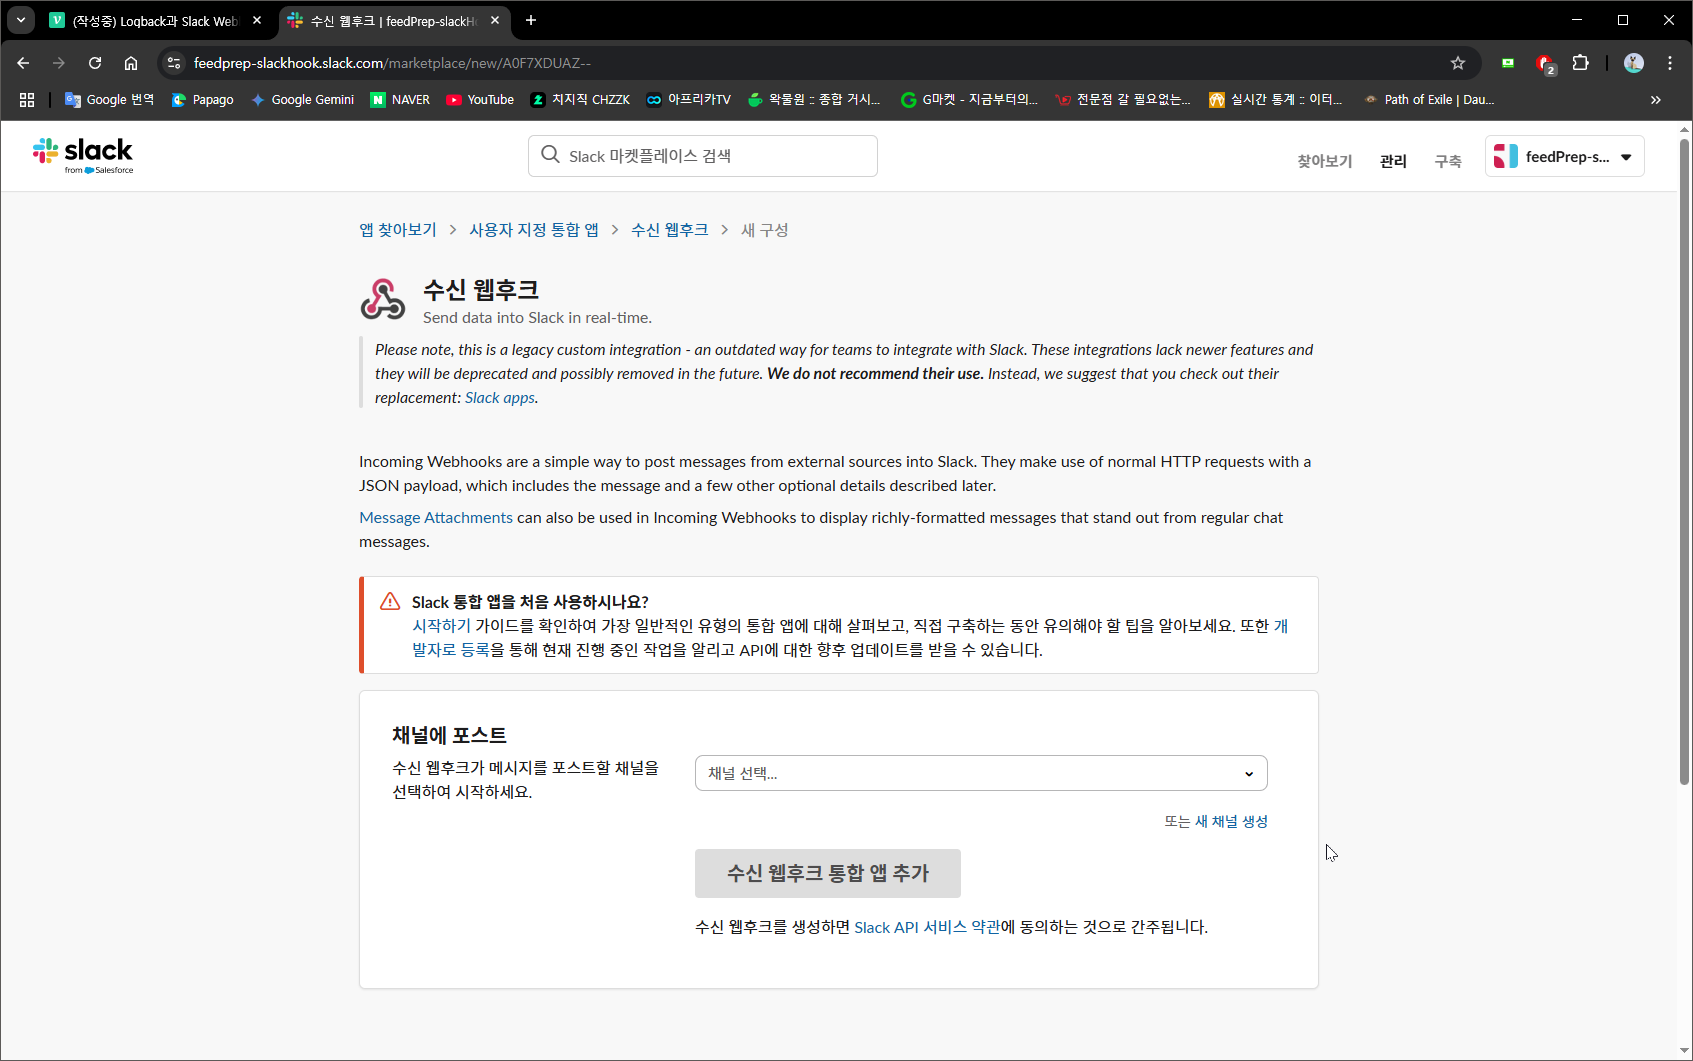Open Chrome three-dot menu

(x=1670, y=63)
